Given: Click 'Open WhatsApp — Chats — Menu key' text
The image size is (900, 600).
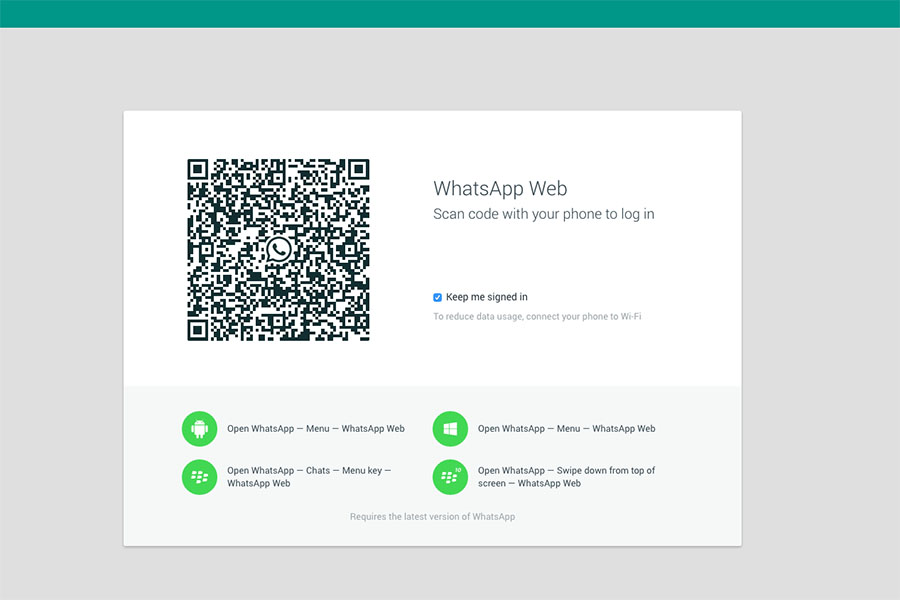Looking at the screenshot, I should point(309,477).
